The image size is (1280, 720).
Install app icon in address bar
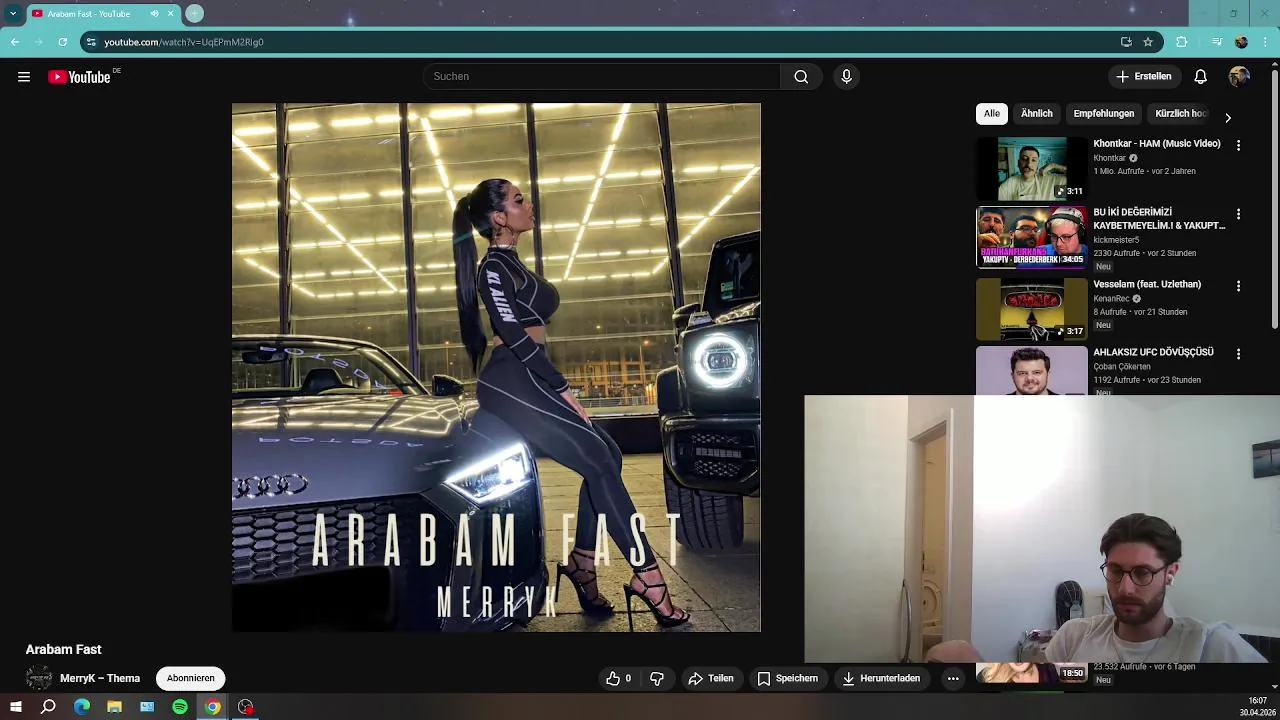[x=1126, y=42]
